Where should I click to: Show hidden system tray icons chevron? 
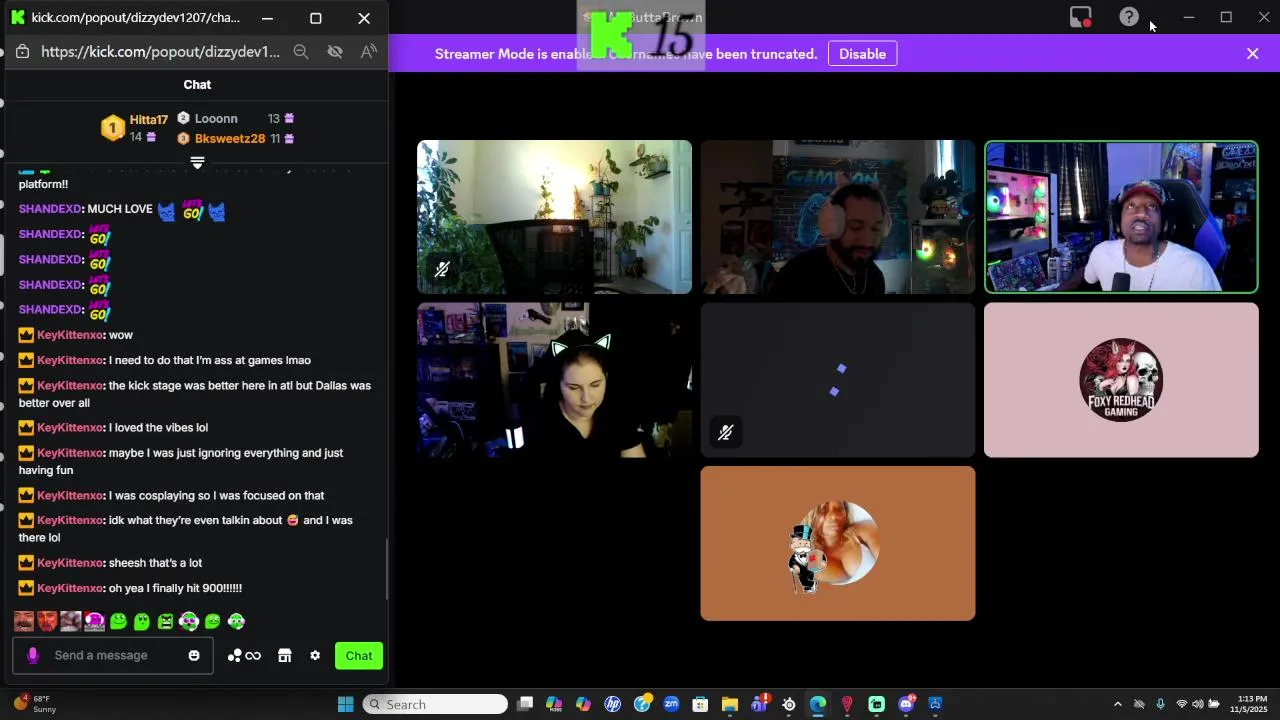point(1118,704)
